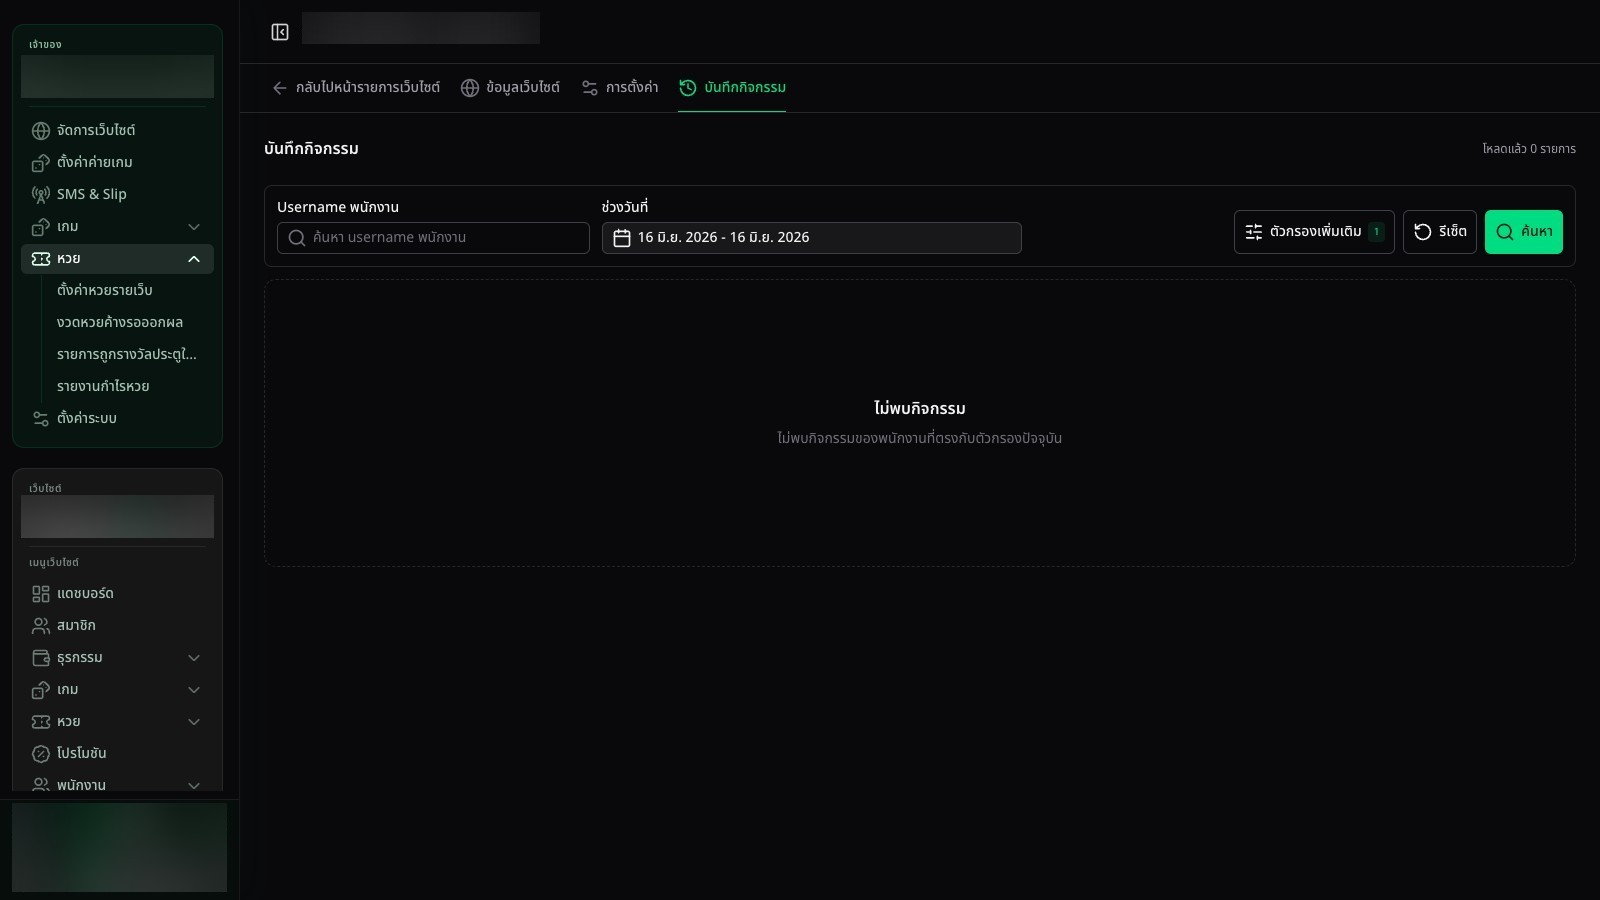Image resolution: width=1600 pixels, height=900 pixels.
Task: Click the โปรโมชัน percent badge icon
Action: [41, 754]
